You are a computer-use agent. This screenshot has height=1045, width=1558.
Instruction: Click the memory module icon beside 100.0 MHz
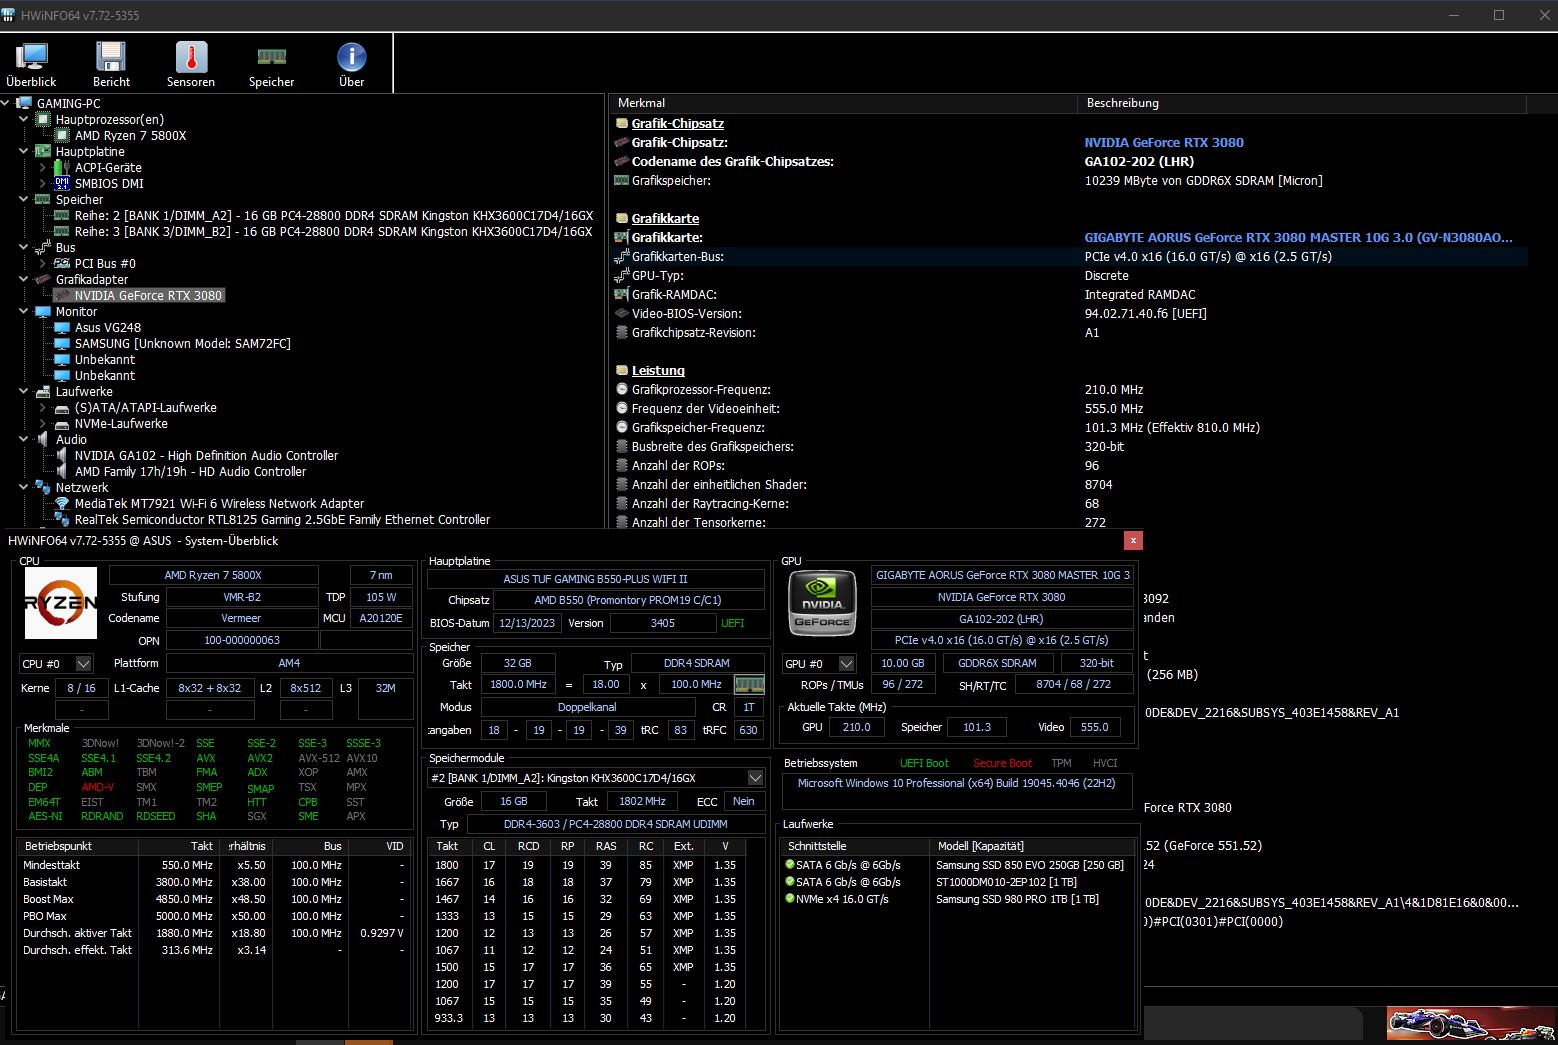(x=749, y=684)
